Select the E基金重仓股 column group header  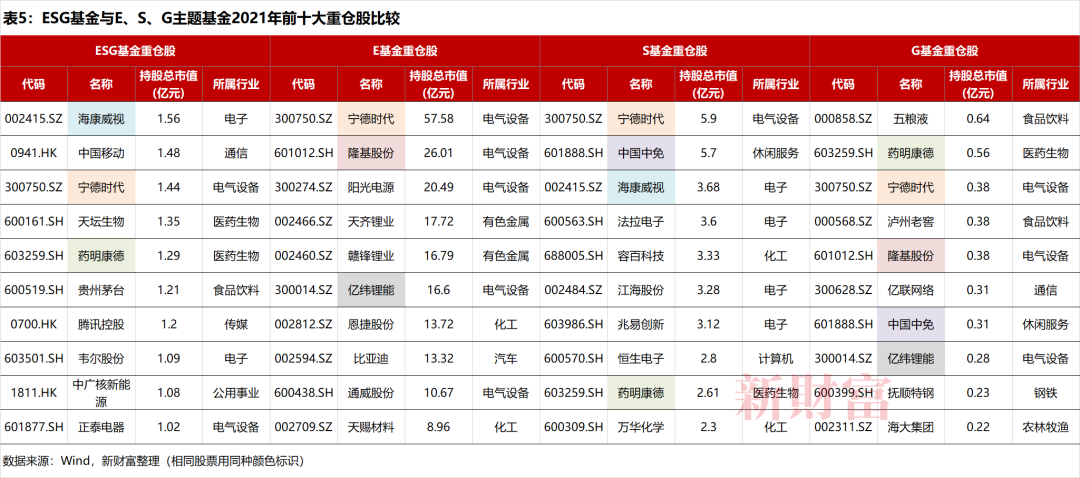coord(405,51)
